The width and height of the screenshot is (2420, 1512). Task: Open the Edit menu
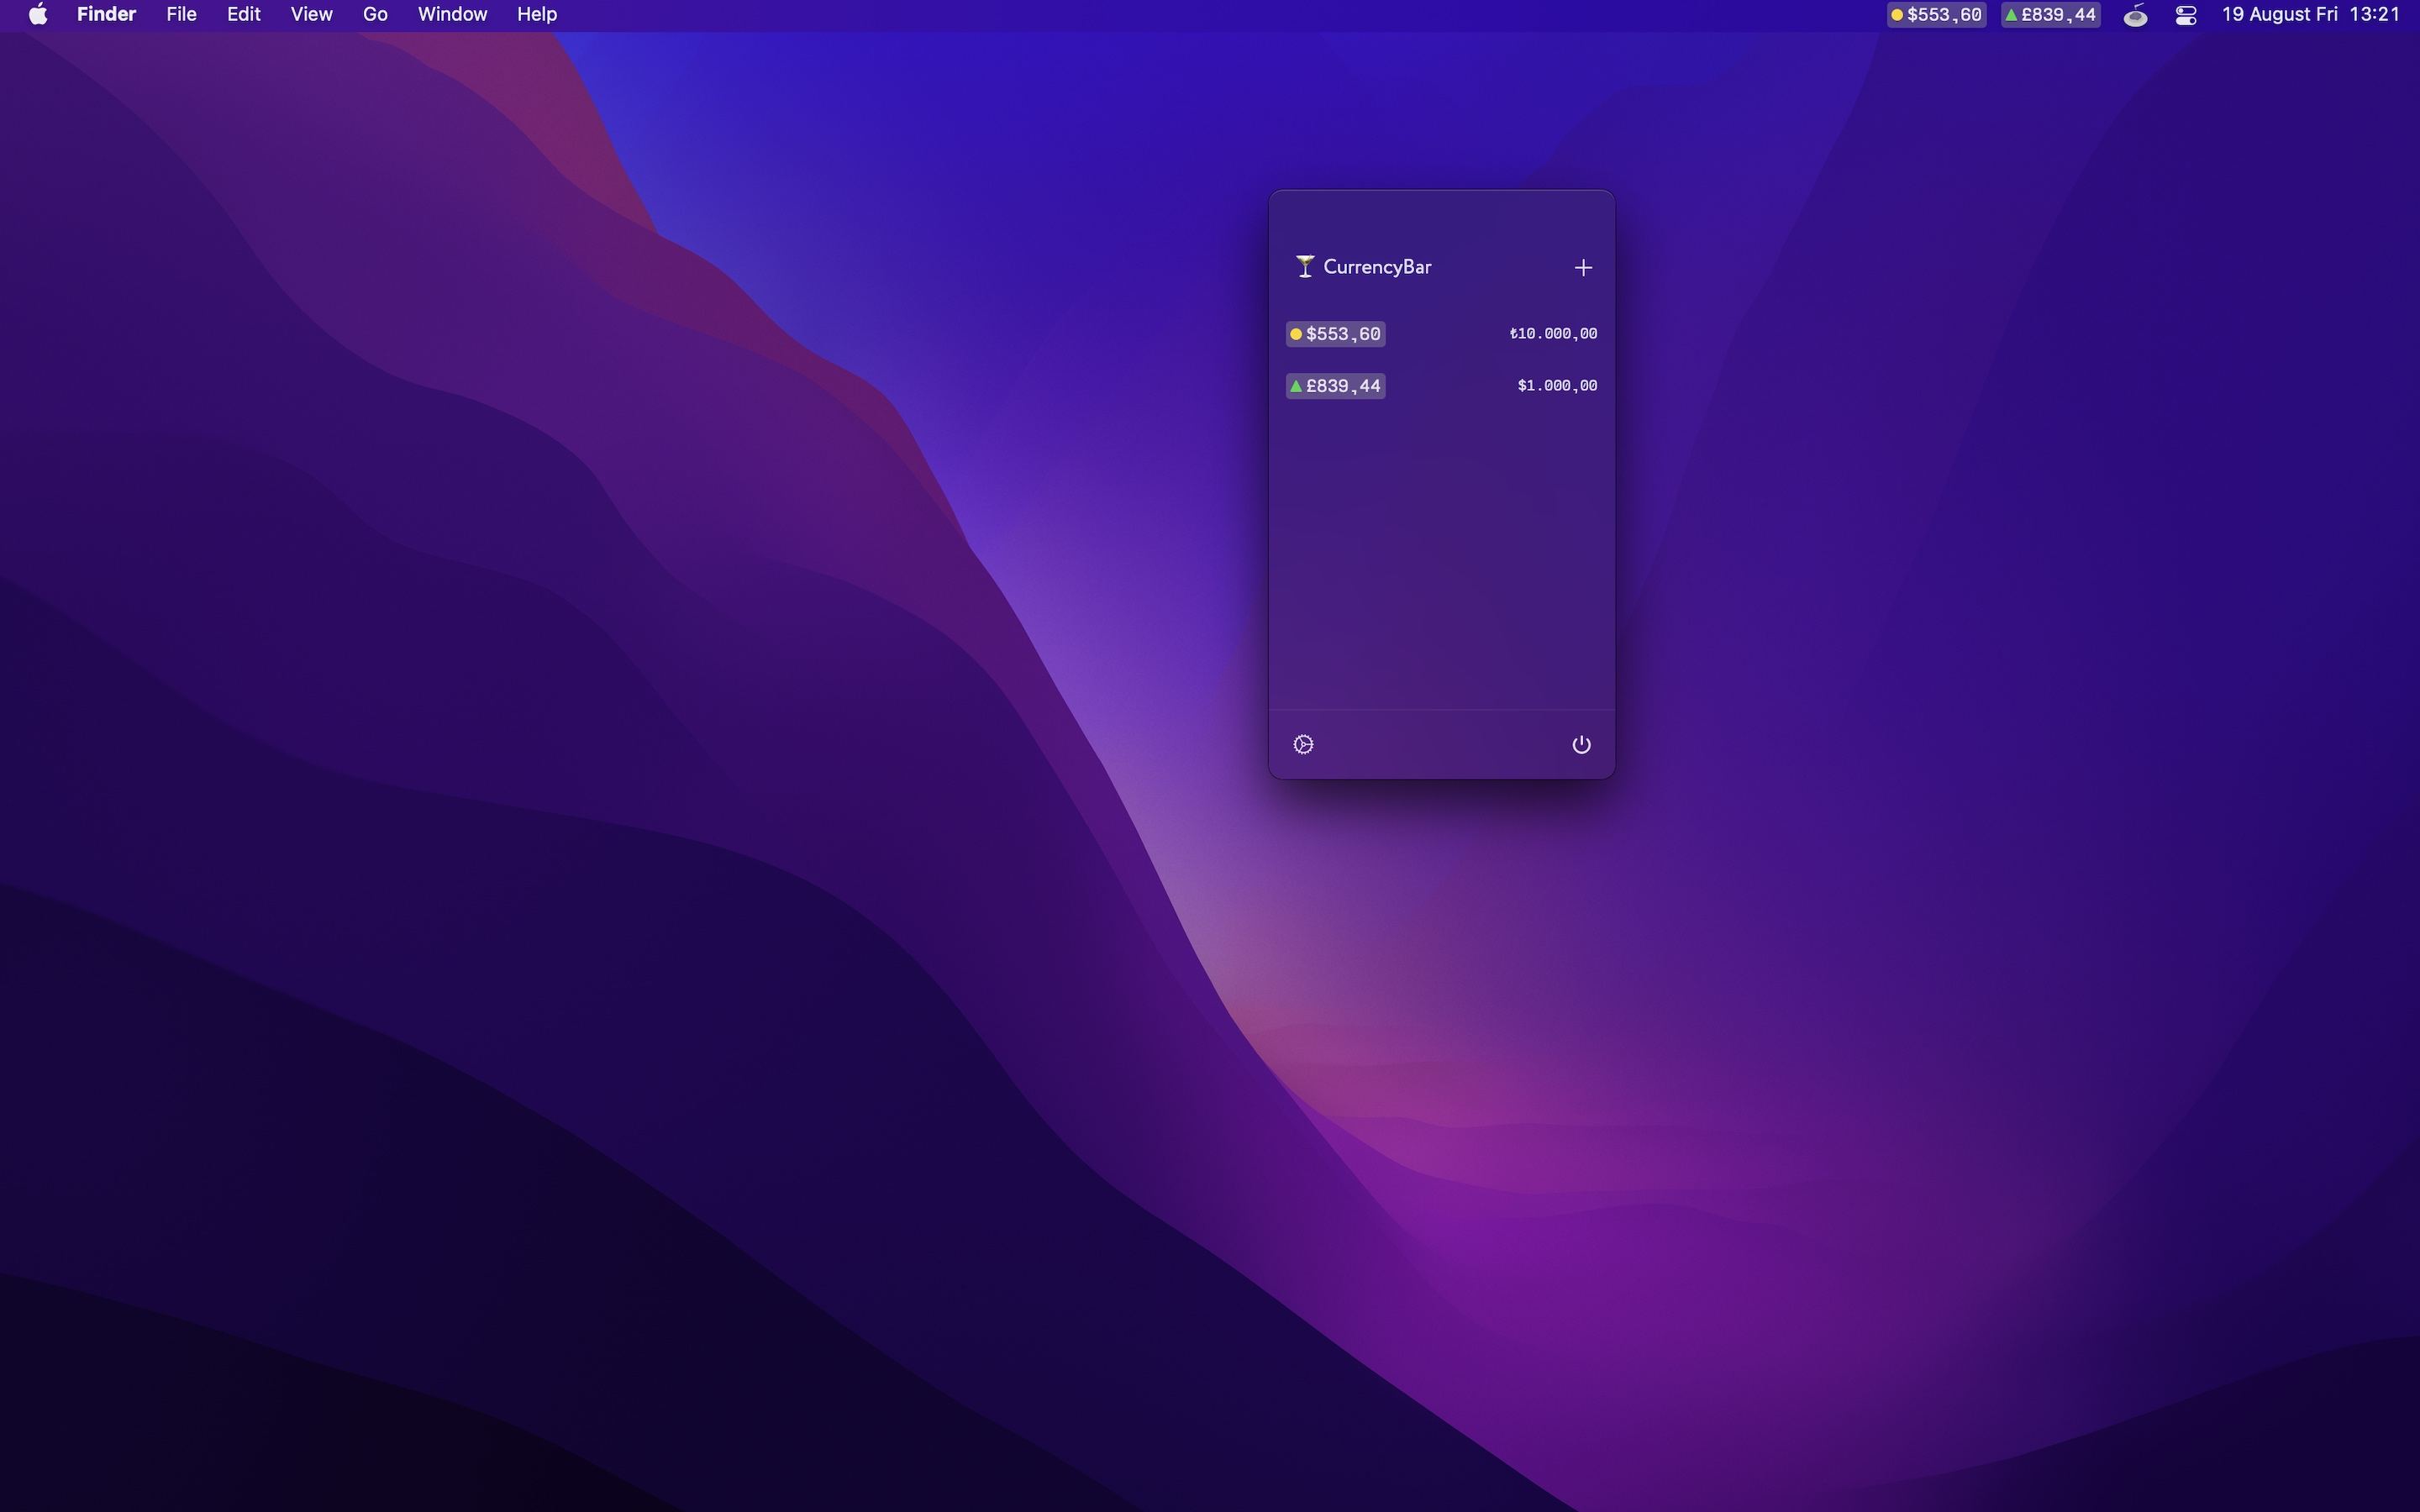point(243,15)
